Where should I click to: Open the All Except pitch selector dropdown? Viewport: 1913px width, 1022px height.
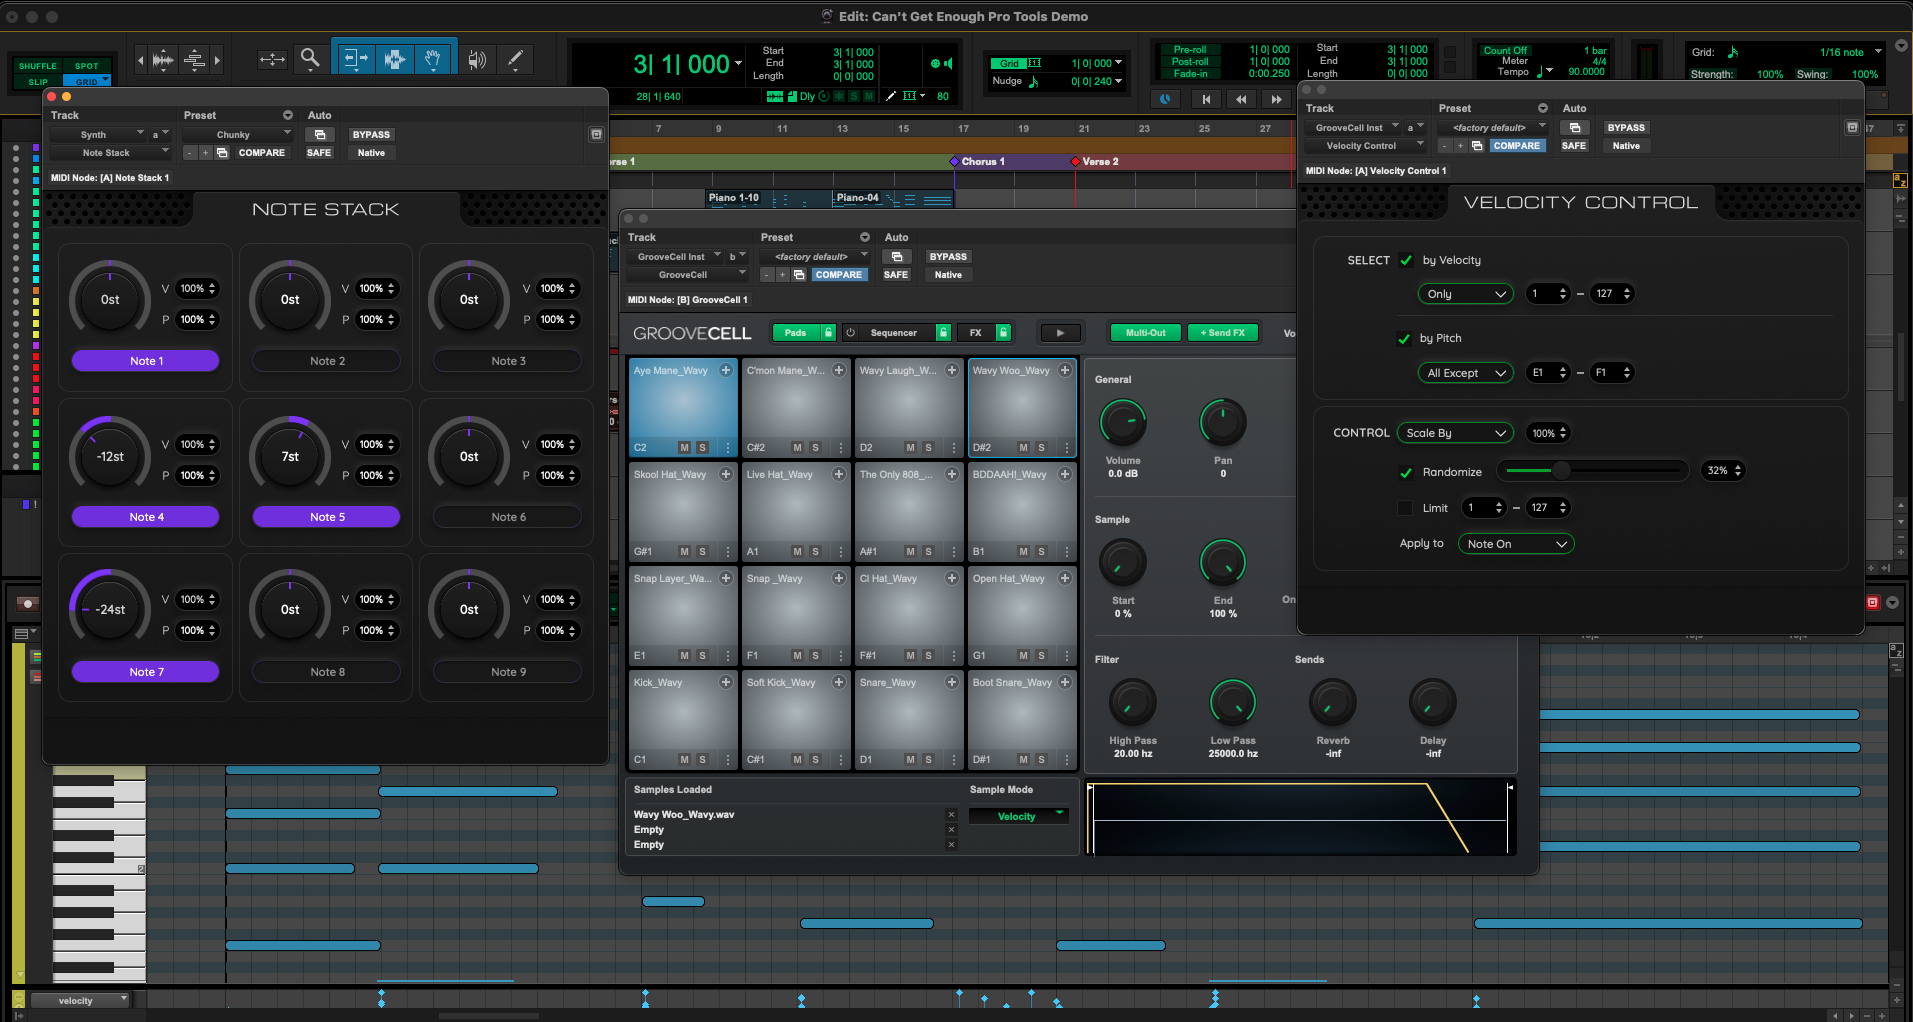[x=1464, y=372]
